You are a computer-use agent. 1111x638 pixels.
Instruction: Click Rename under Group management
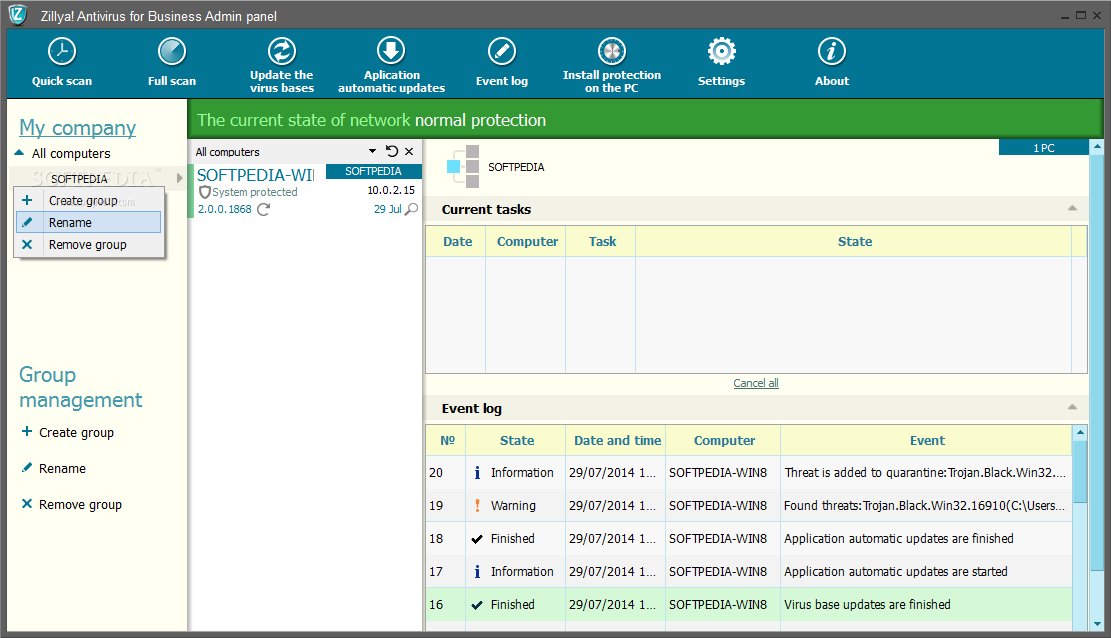pos(62,469)
